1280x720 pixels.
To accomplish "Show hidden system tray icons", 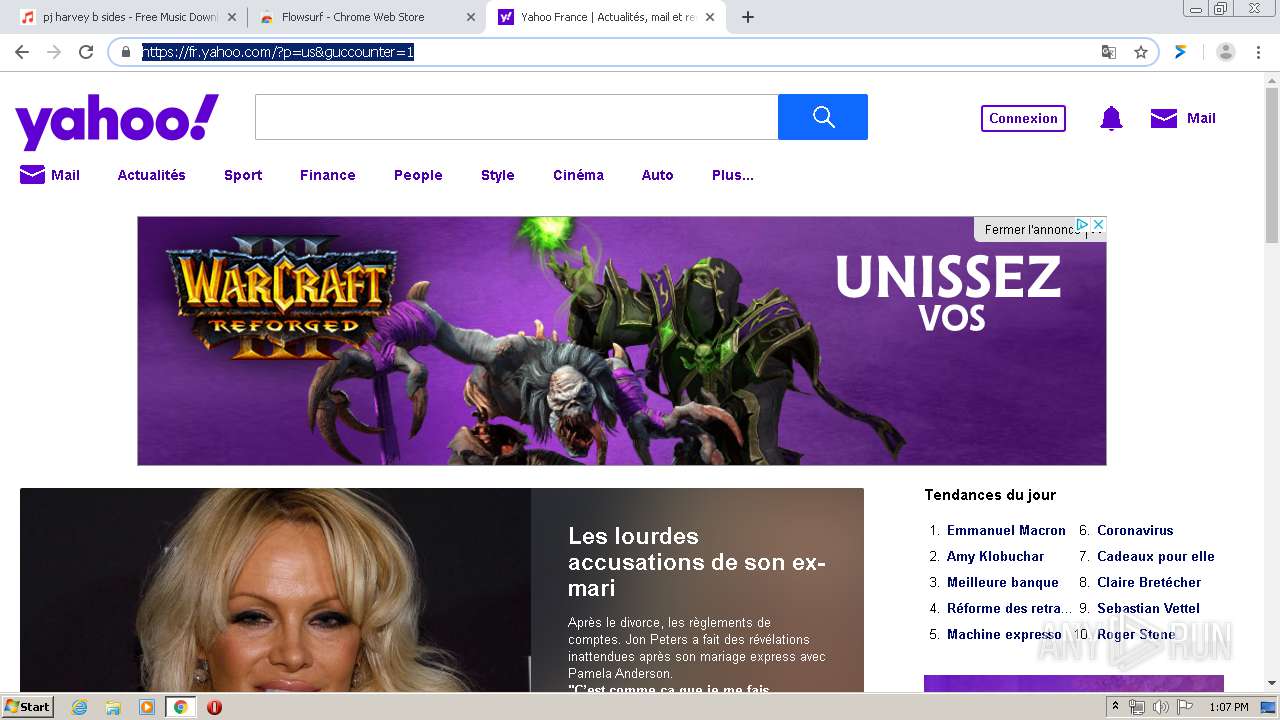I will (1115, 707).
